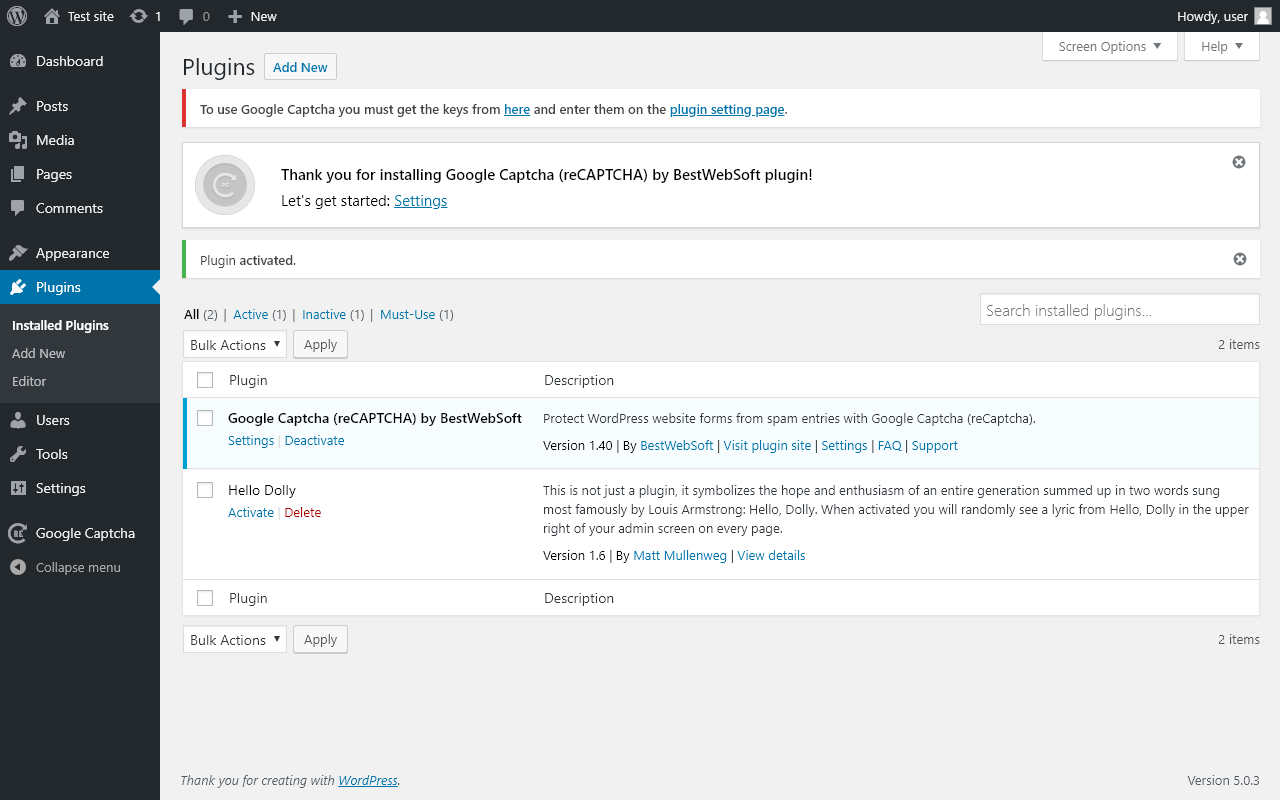
Task: Click the WordPress logo icon in admin bar
Action: (17, 16)
